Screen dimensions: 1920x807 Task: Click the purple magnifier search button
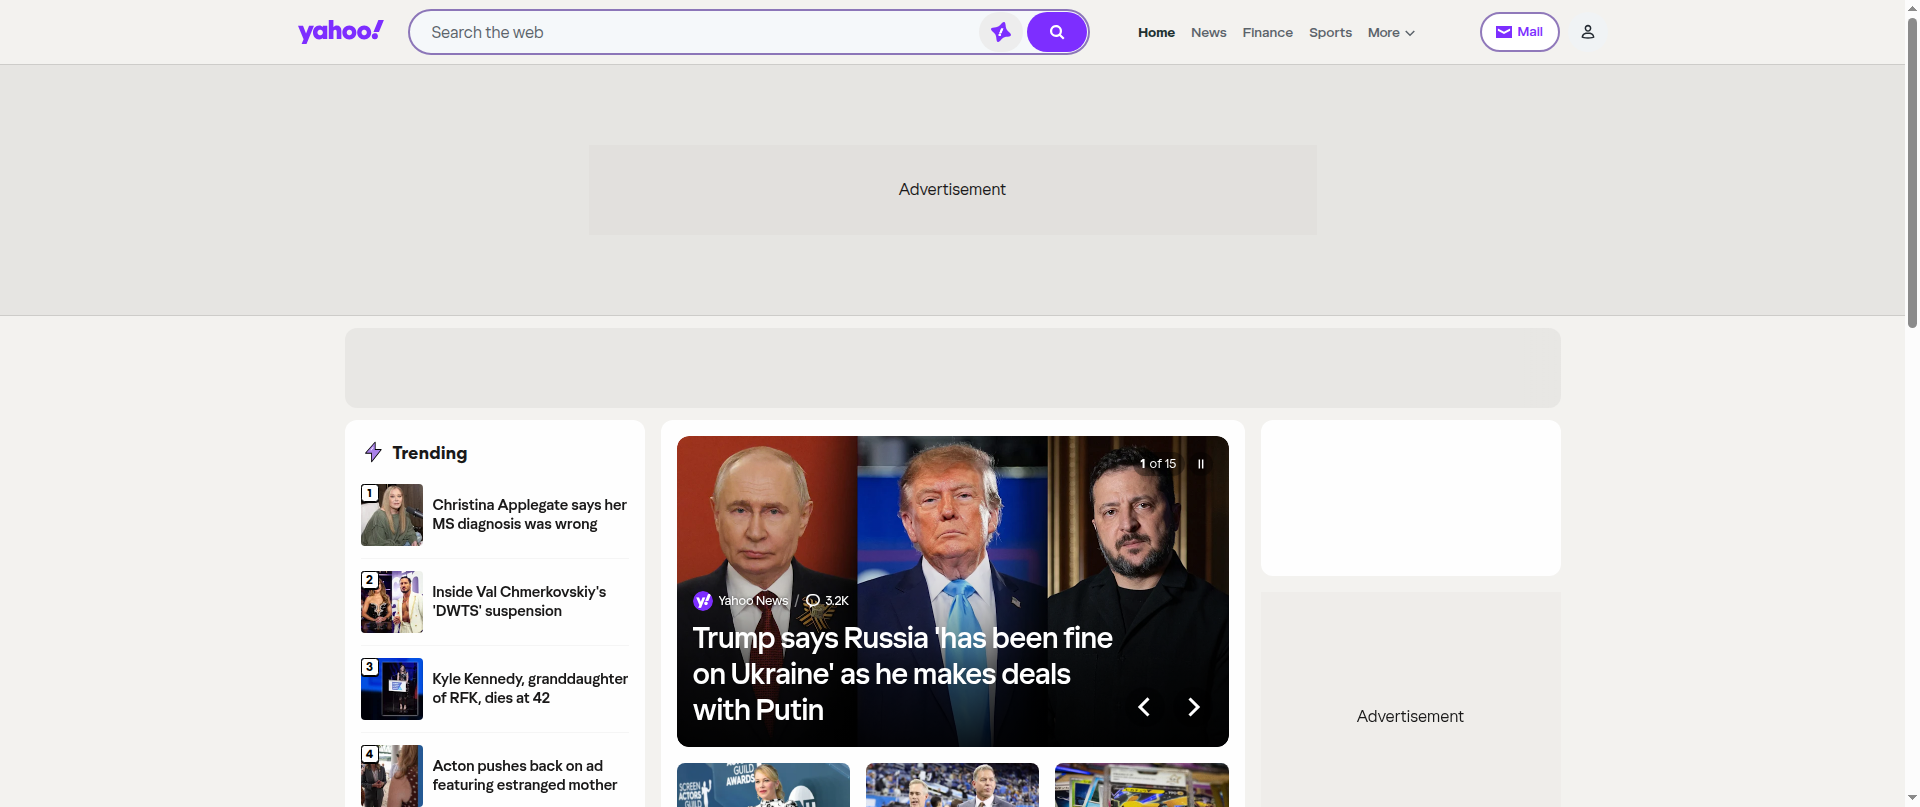[x=1056, y=32]
